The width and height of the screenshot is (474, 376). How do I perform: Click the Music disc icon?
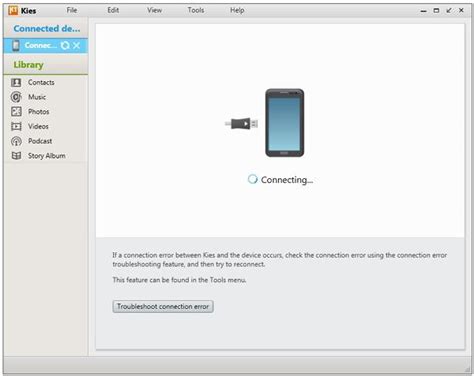click(16, 97)
